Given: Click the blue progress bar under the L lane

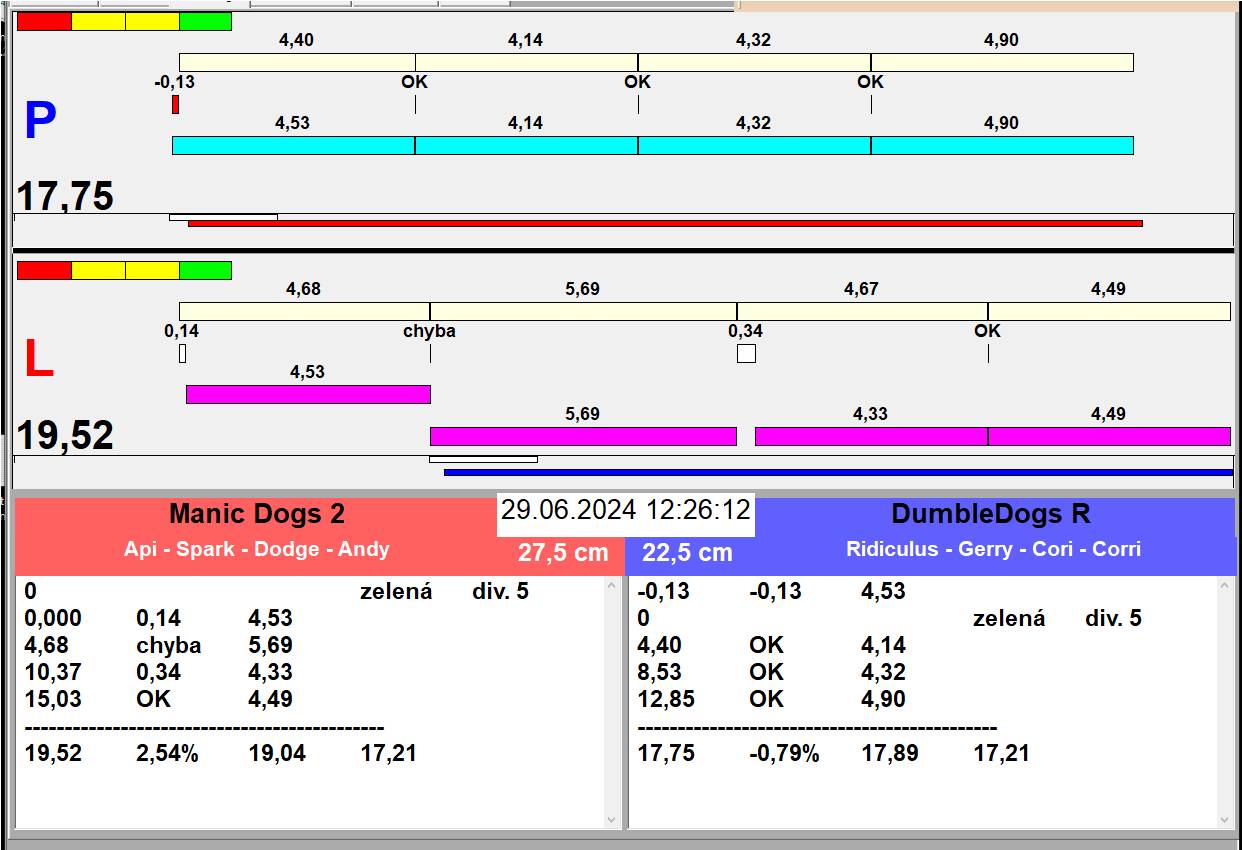Looking at the screenshot, I should click(838, 472).
